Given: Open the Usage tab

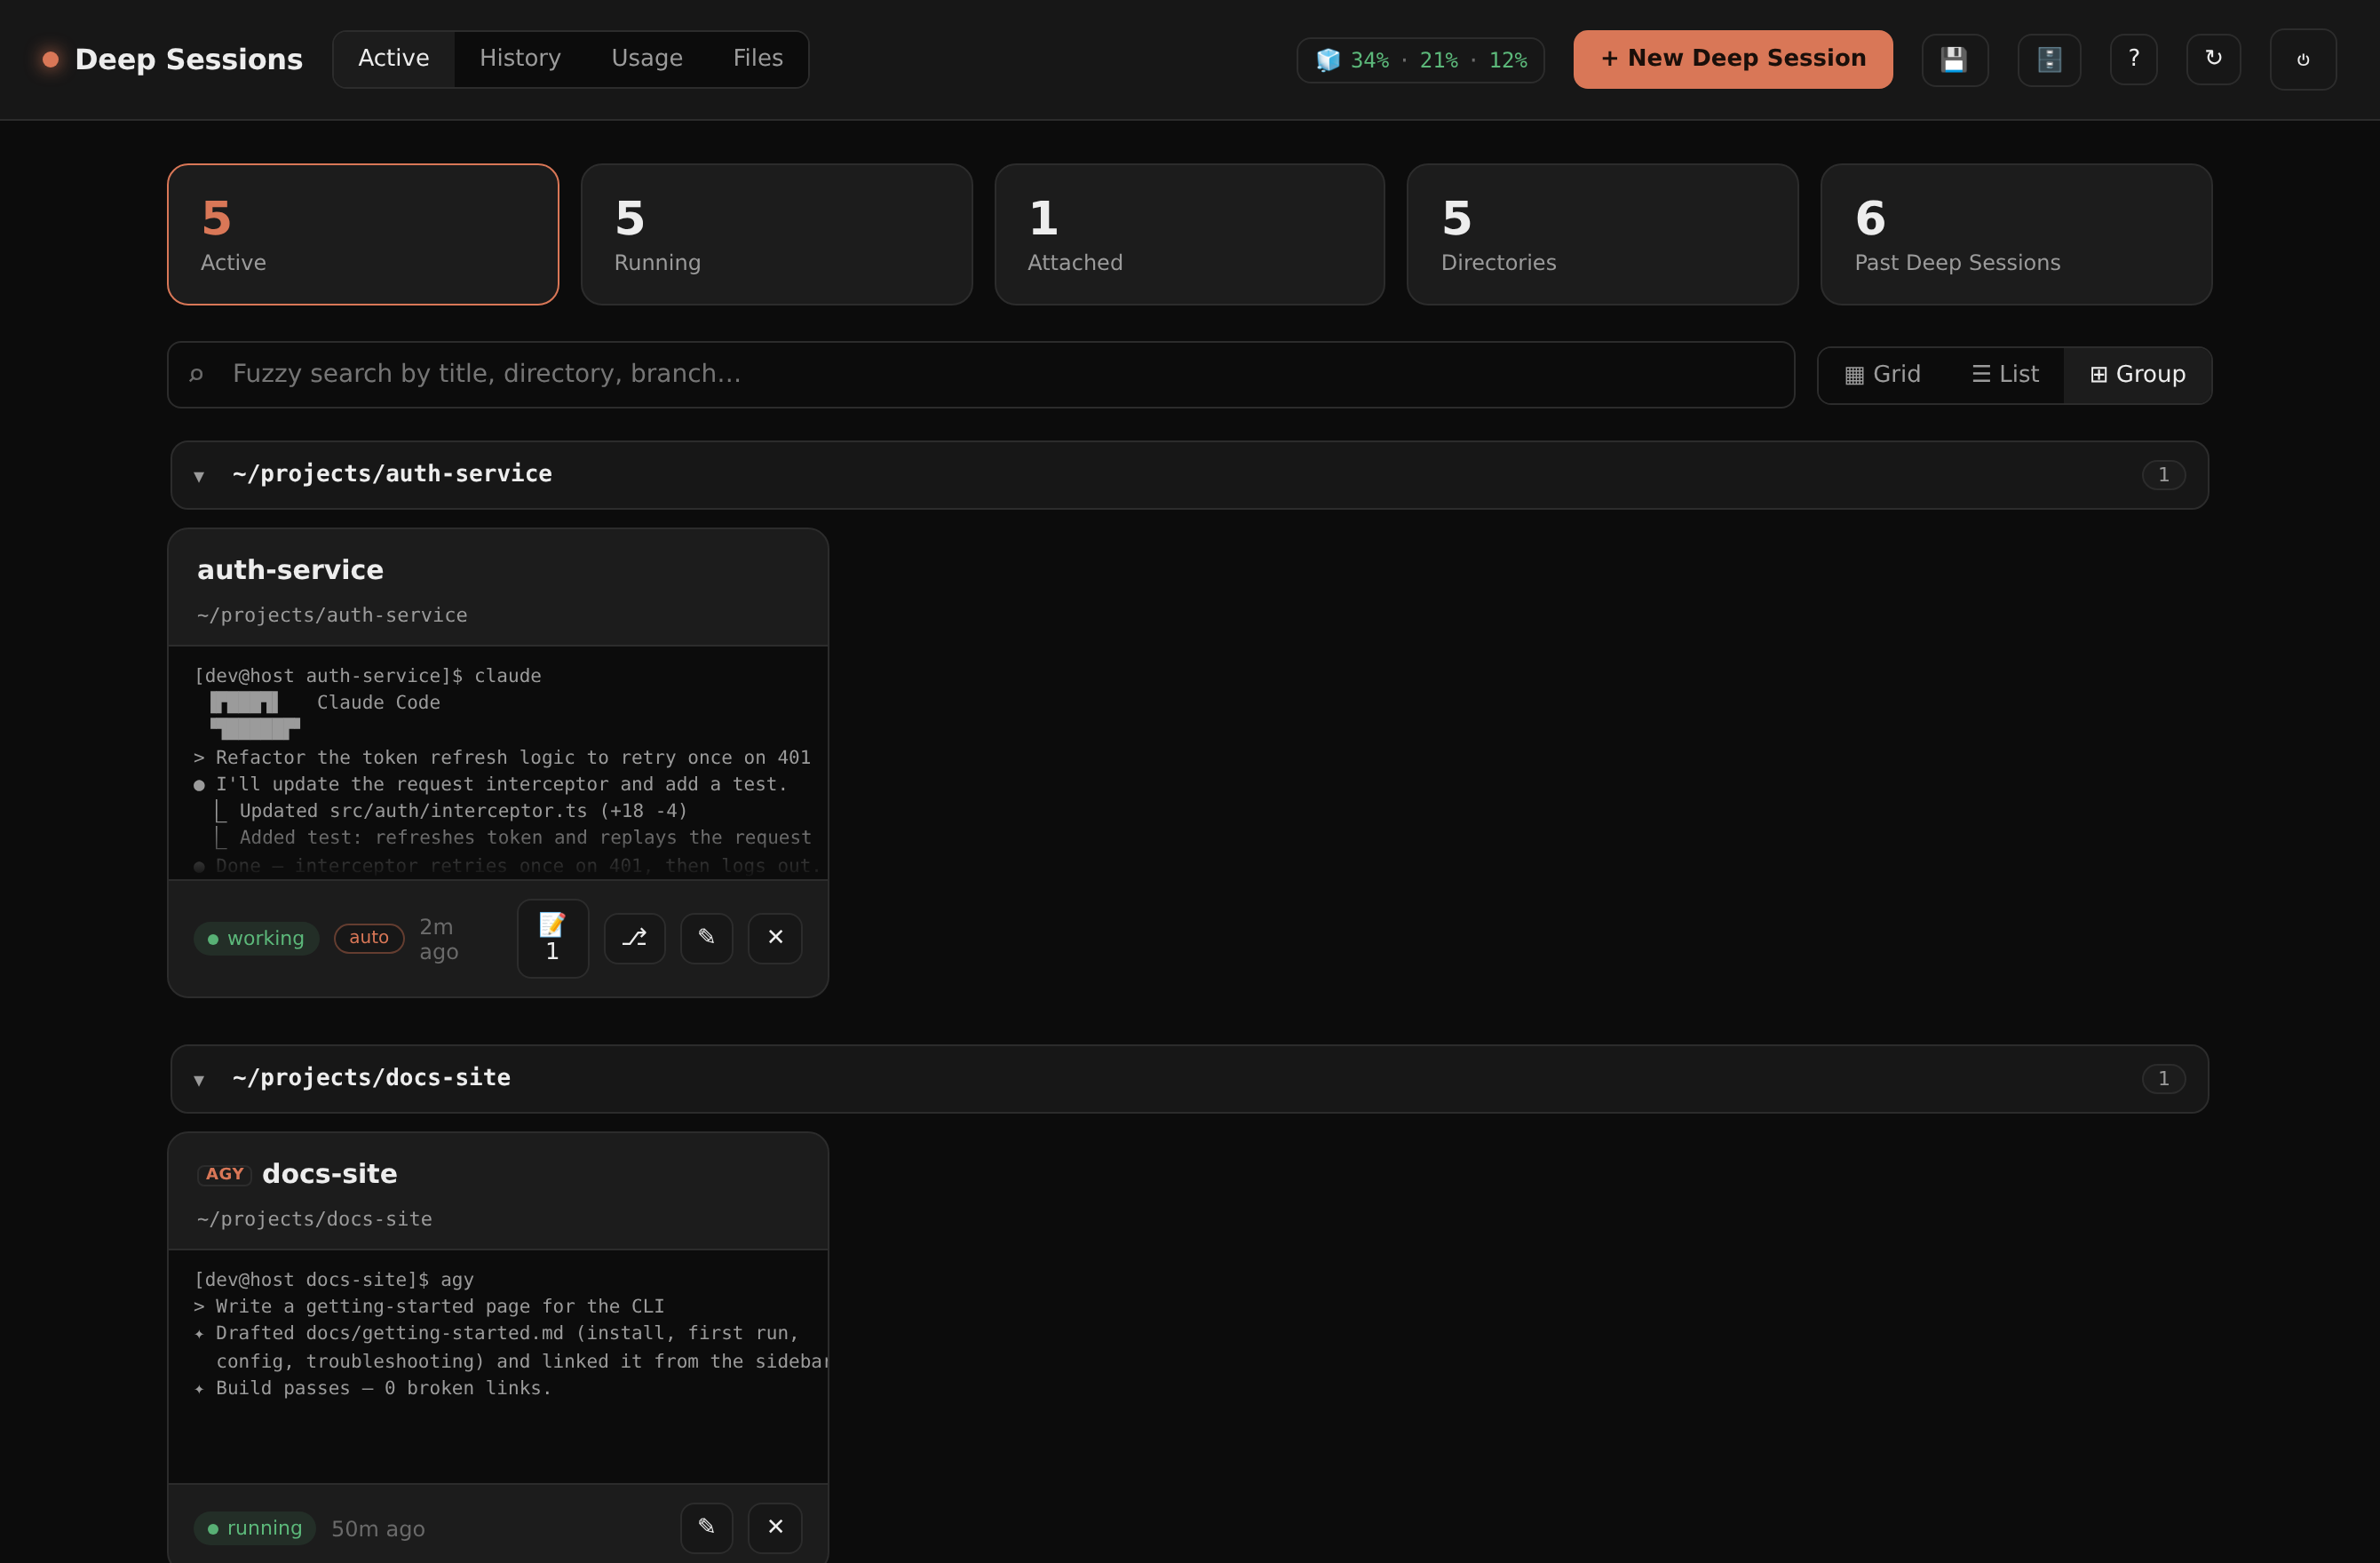Looking at the screenshot, I should 647,59.
